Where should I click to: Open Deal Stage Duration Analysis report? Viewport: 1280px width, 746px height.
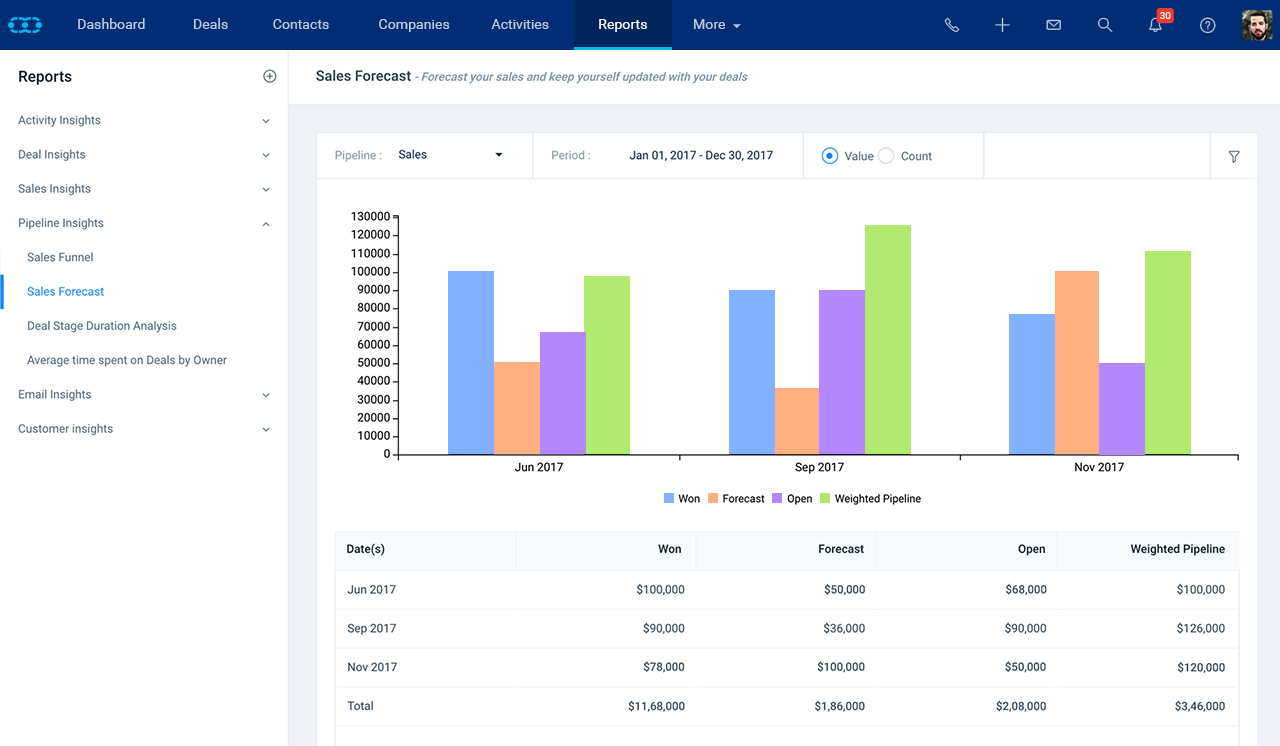102,326
